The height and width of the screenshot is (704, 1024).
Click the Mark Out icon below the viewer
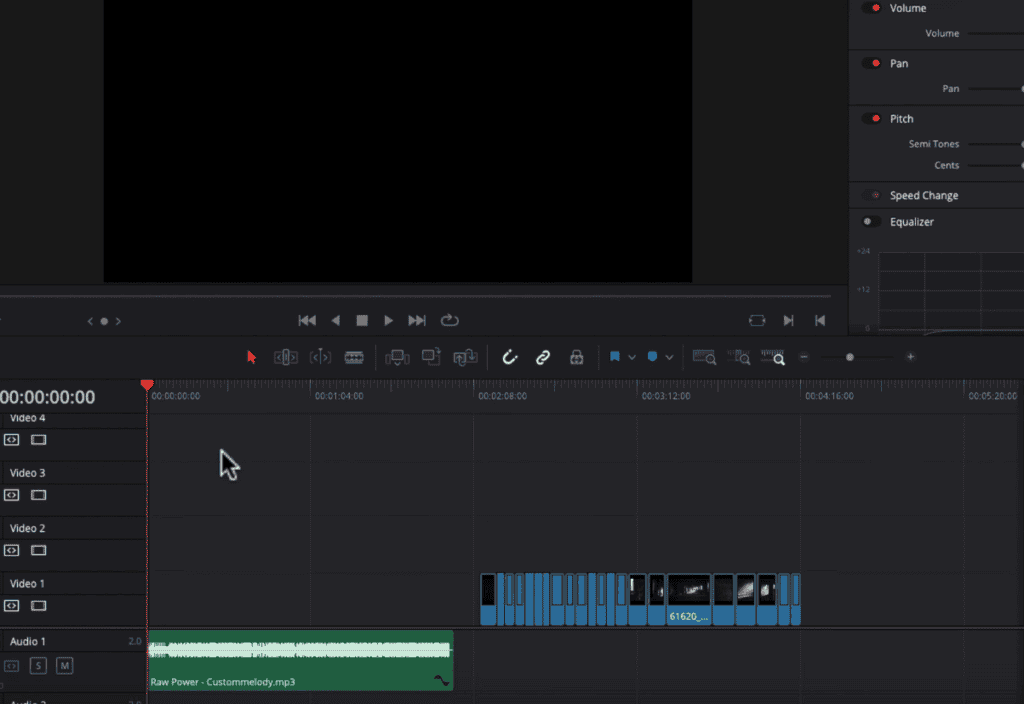[820, 321]
